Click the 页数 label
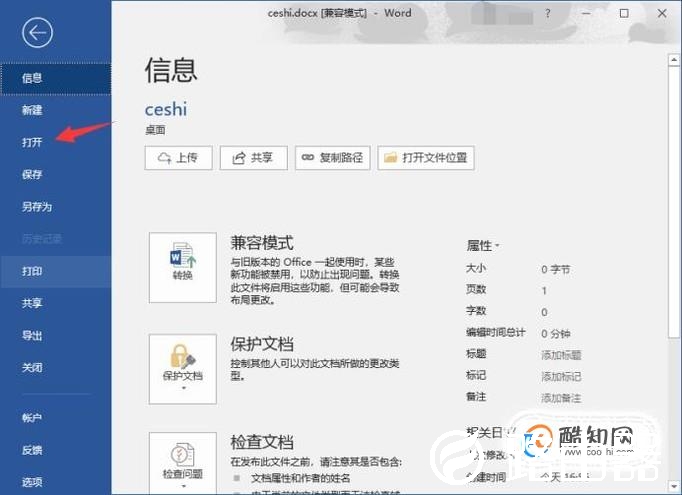 pos(476,289)
